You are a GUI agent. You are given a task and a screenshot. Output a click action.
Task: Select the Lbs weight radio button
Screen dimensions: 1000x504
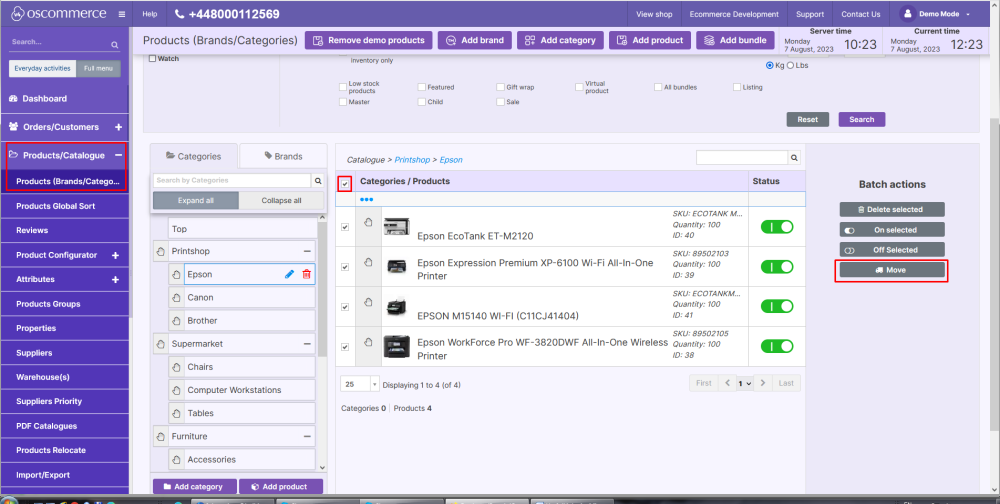click(792, 66)
